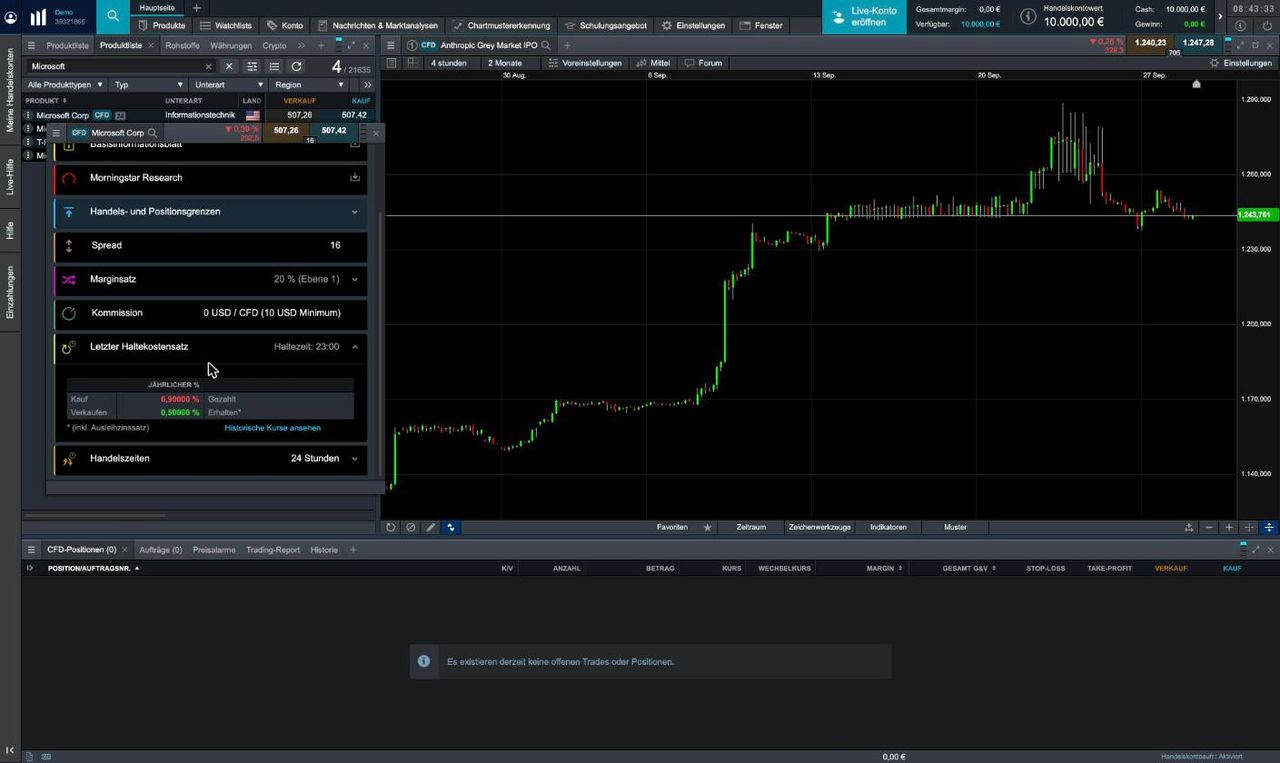The height and width of the screenshot is (763, 1280).
Task: Toggle the blue crosshair mode button
Action: [x=450, y=527]
